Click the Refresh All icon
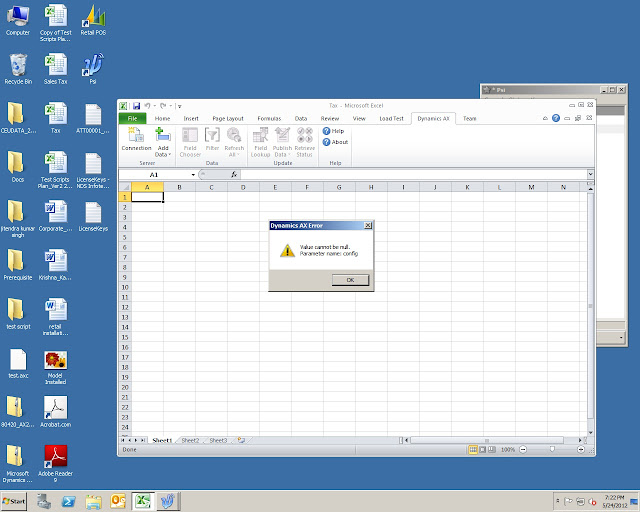The image size is (640, 512). [234, 142]
